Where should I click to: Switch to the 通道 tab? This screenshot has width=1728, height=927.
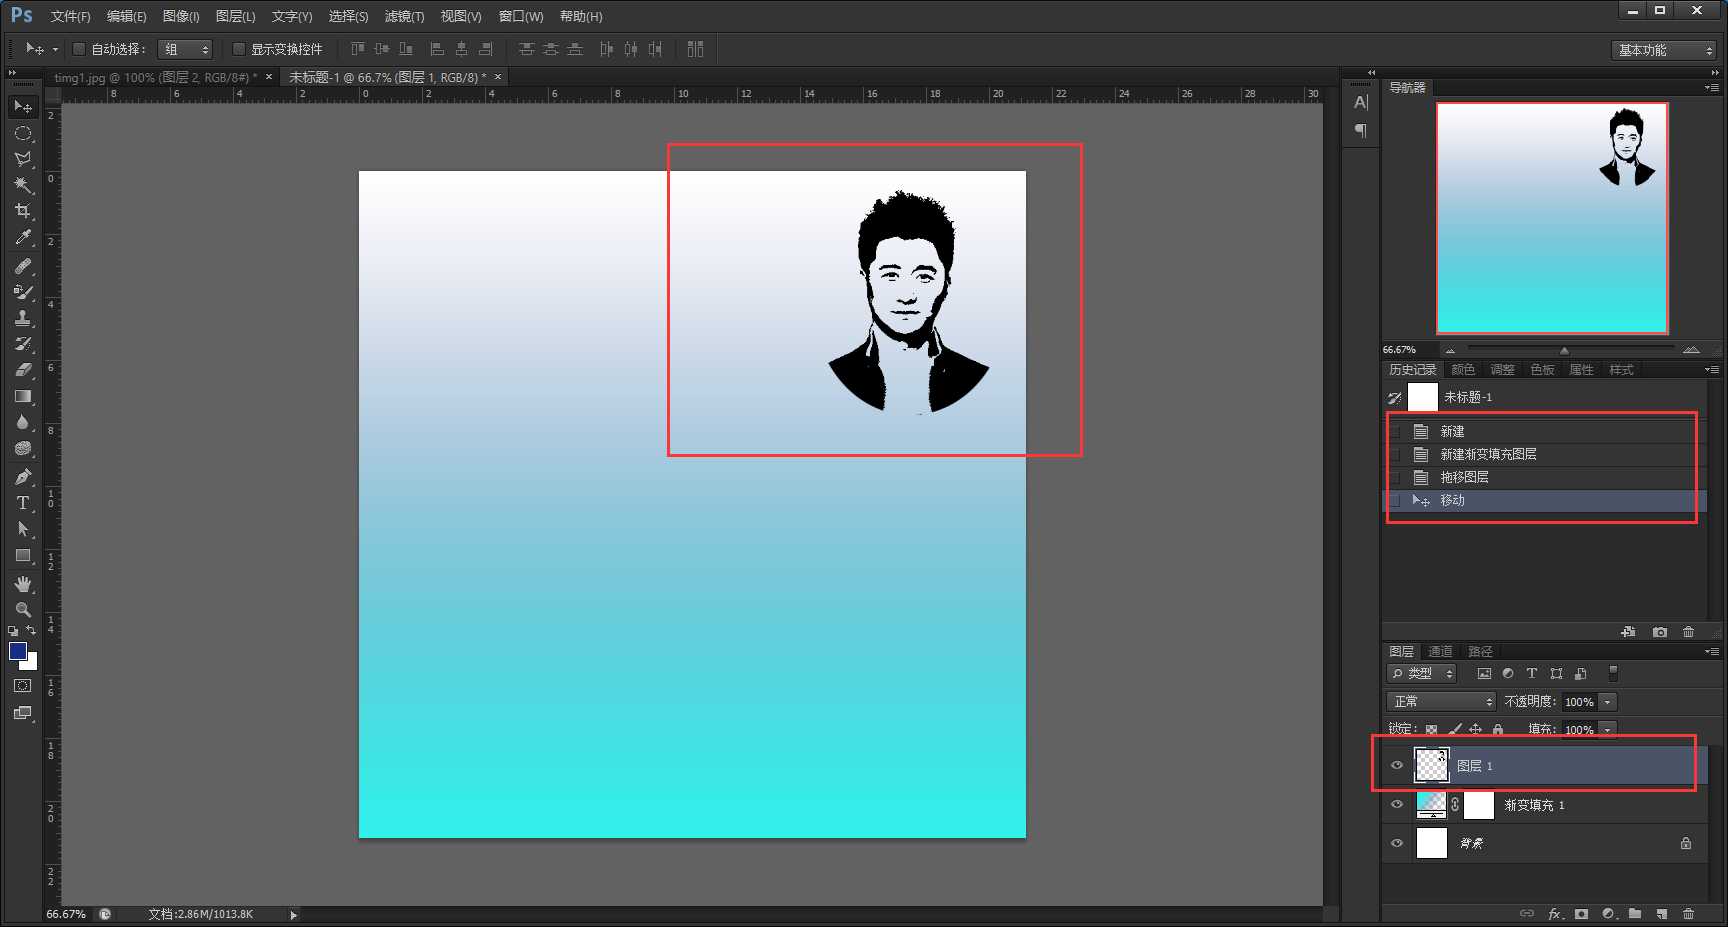coord(1440,651)
